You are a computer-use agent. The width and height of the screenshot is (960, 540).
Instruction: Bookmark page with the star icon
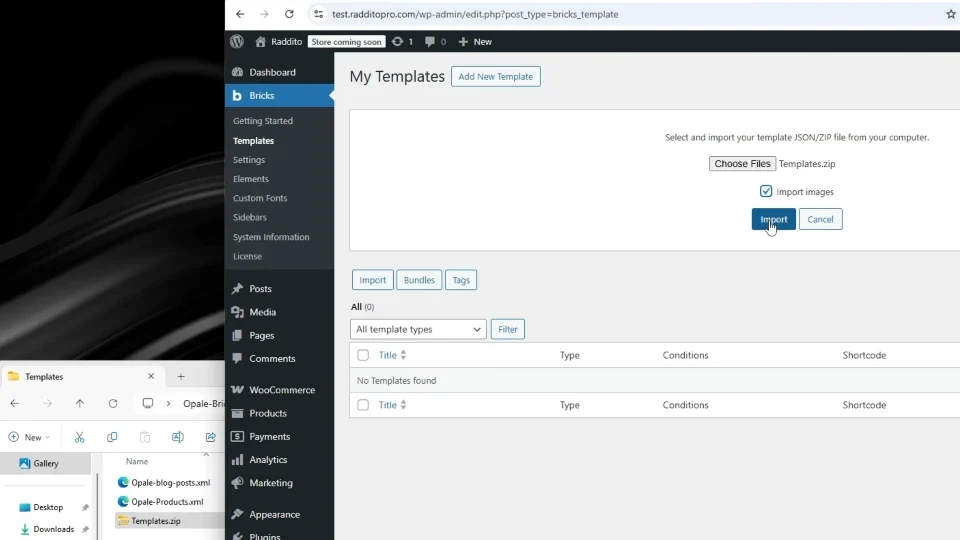click(950, 14)
